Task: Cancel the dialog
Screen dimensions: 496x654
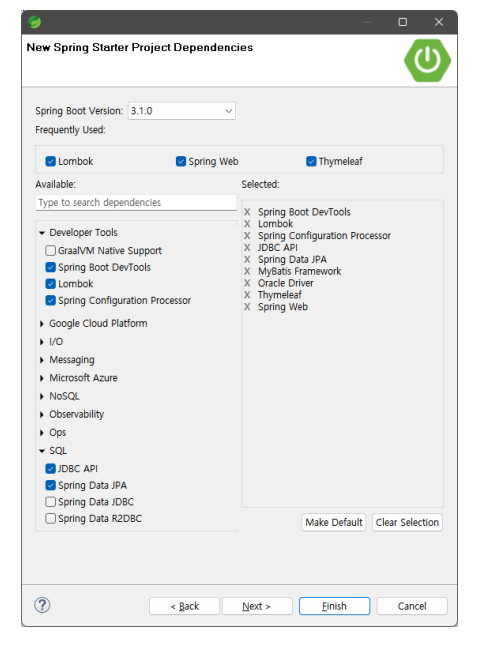Action: 412,606
